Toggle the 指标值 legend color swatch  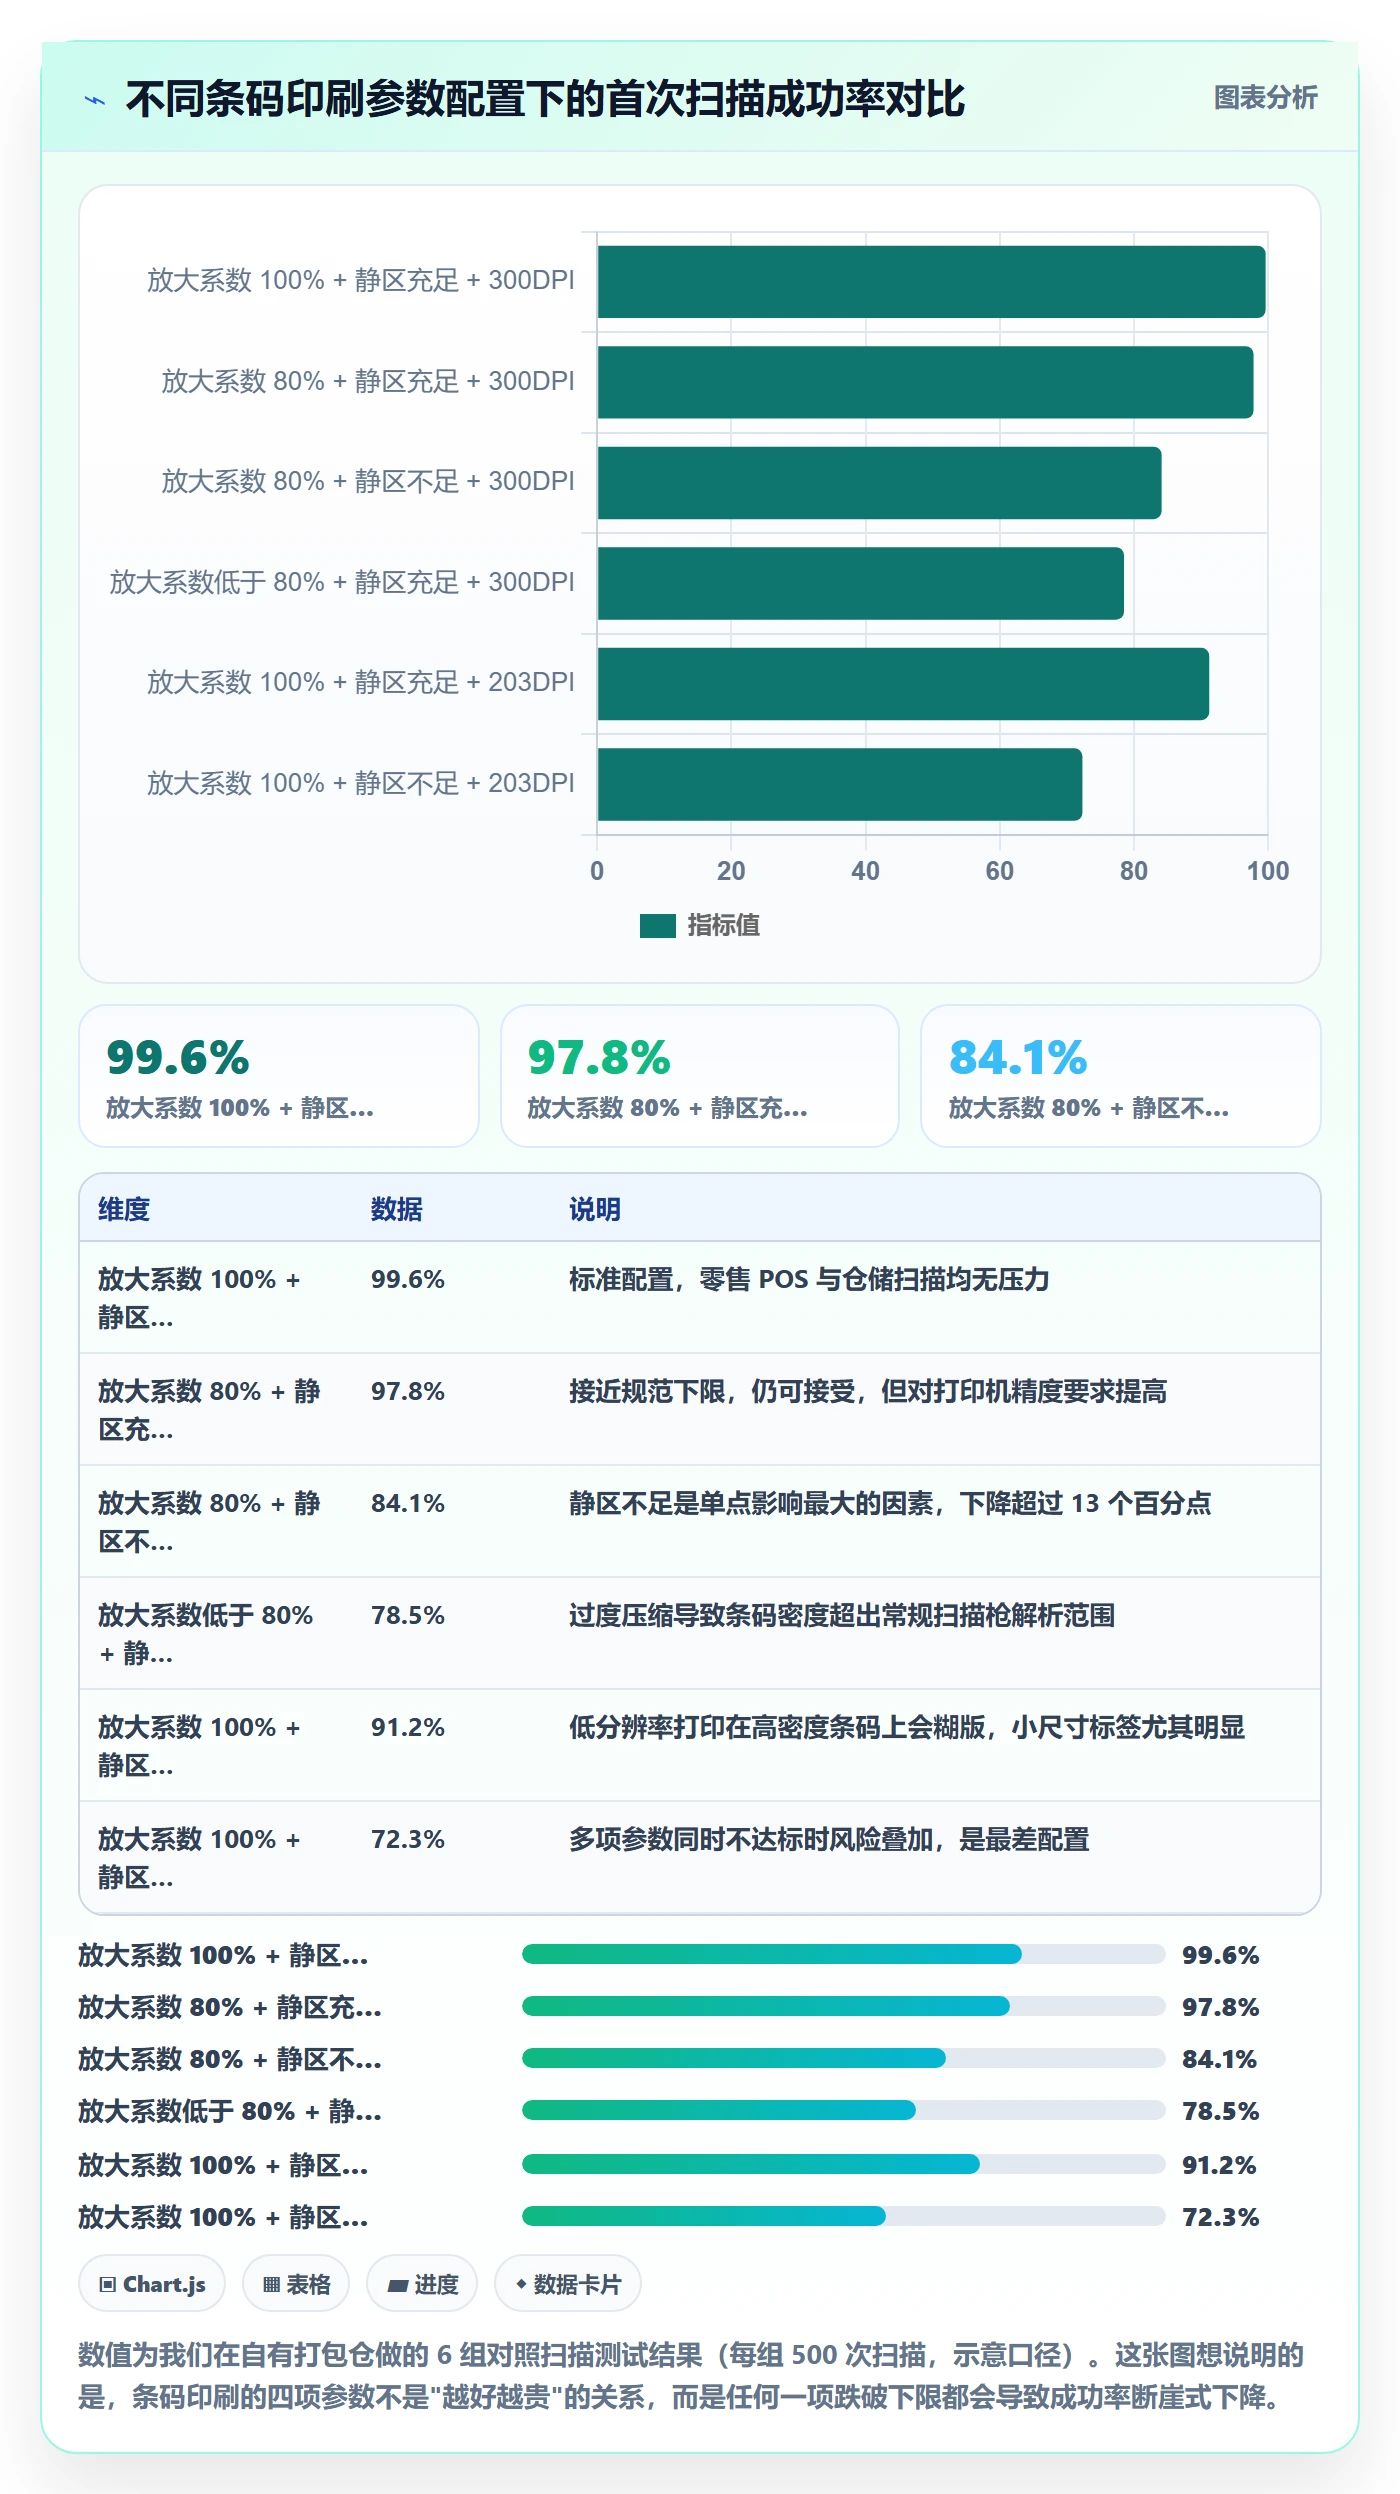click(657, 926)
